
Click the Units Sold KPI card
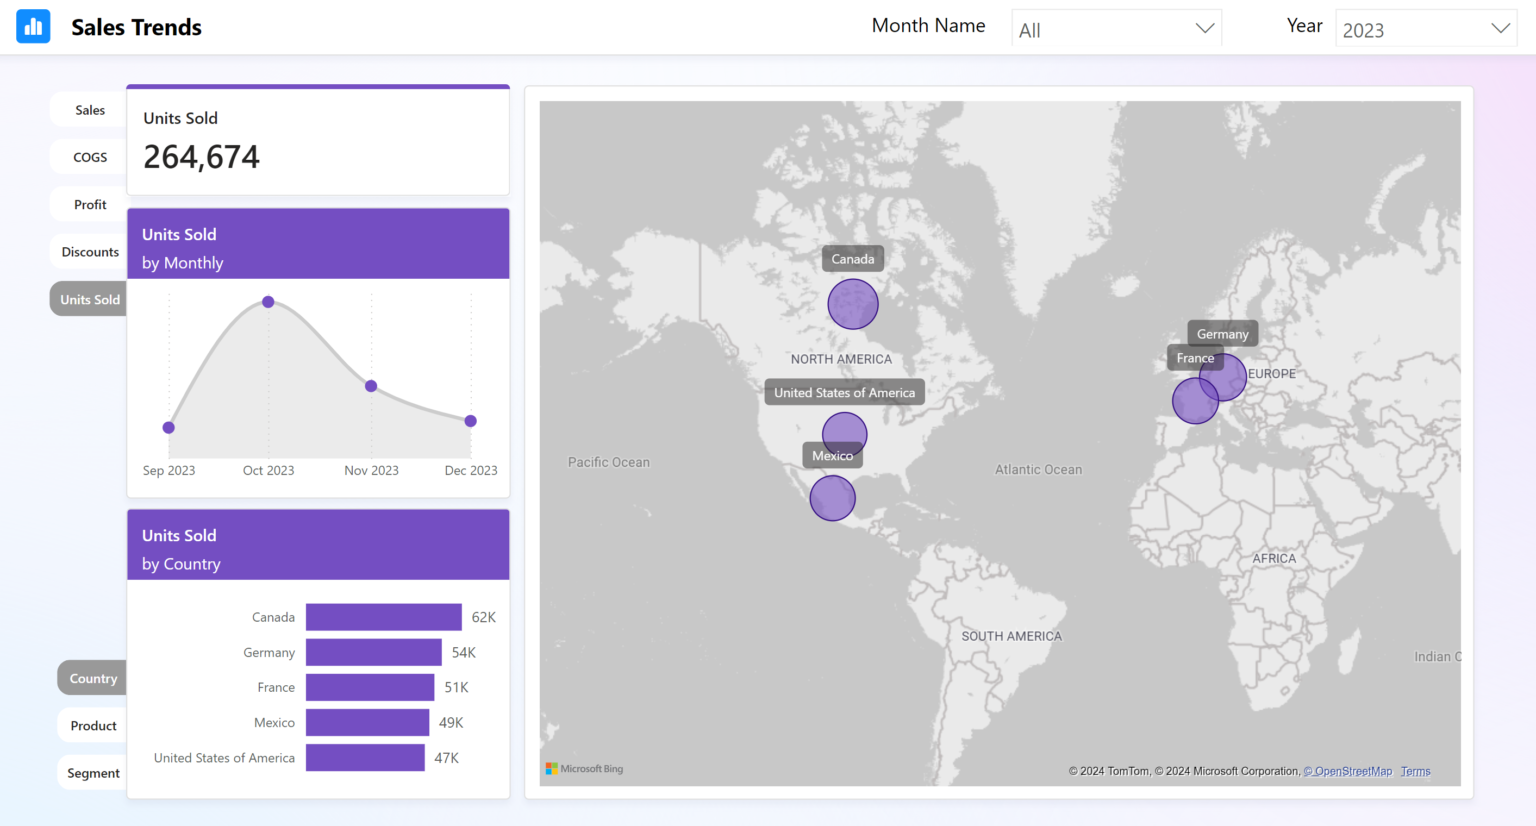318,139
